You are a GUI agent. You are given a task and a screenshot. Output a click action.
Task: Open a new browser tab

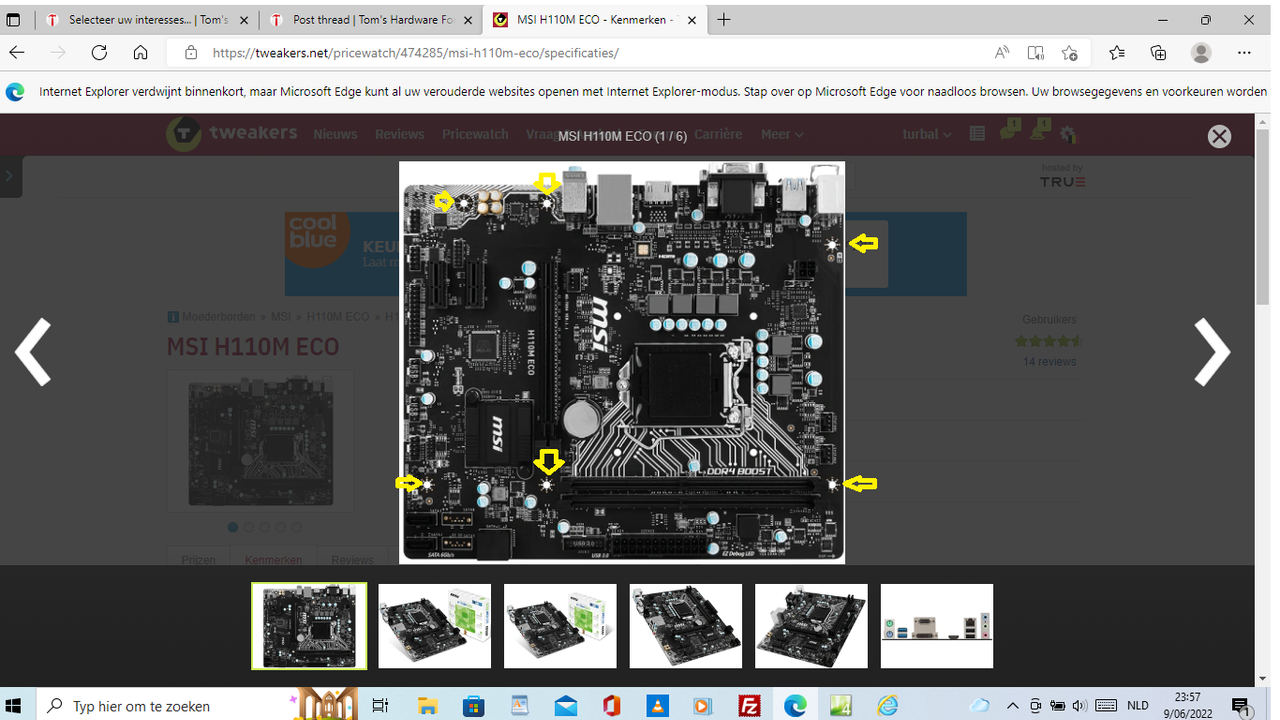coord(724,20)
